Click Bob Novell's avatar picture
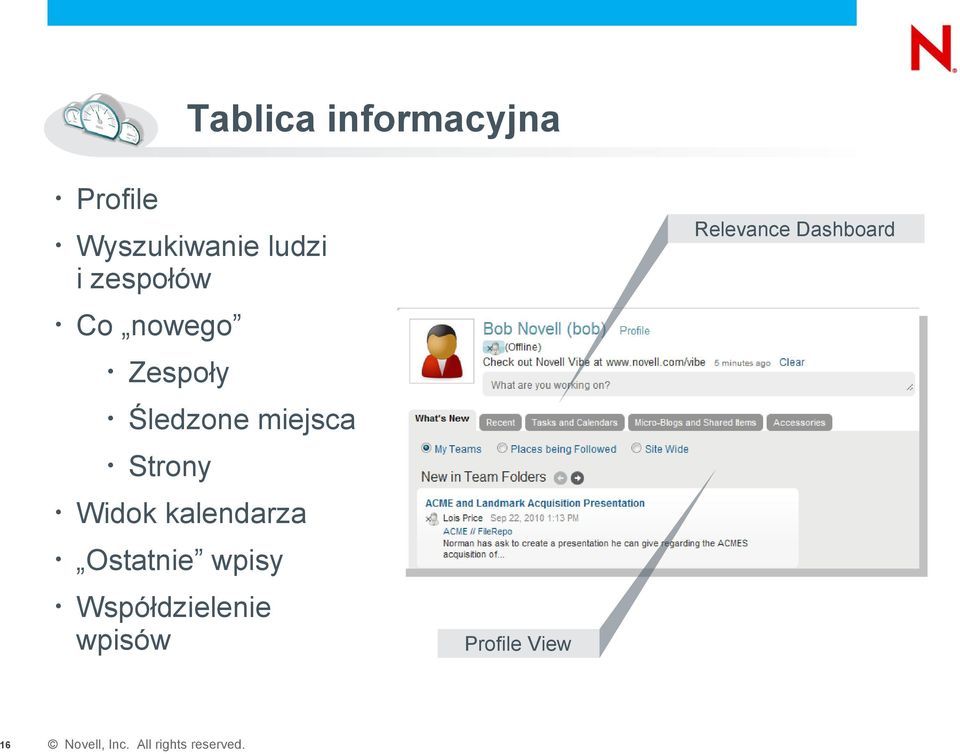Screen dimensions: 960x754 [441, 351]
